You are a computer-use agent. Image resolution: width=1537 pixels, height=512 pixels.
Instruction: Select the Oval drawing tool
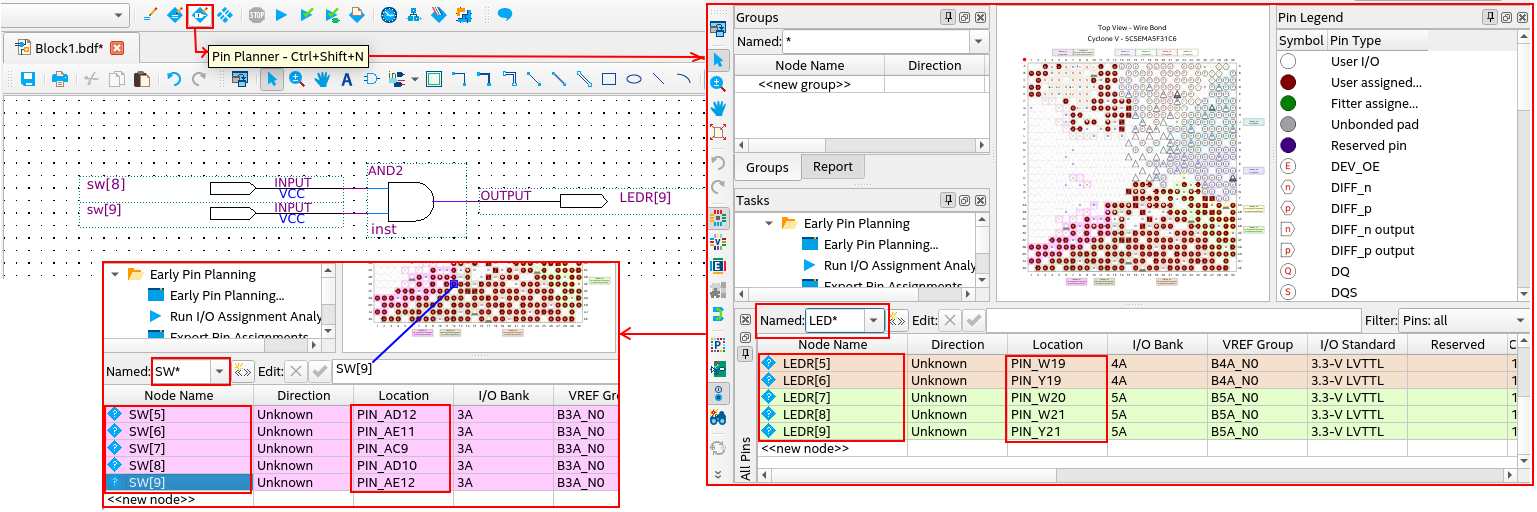tap(634, 79)
